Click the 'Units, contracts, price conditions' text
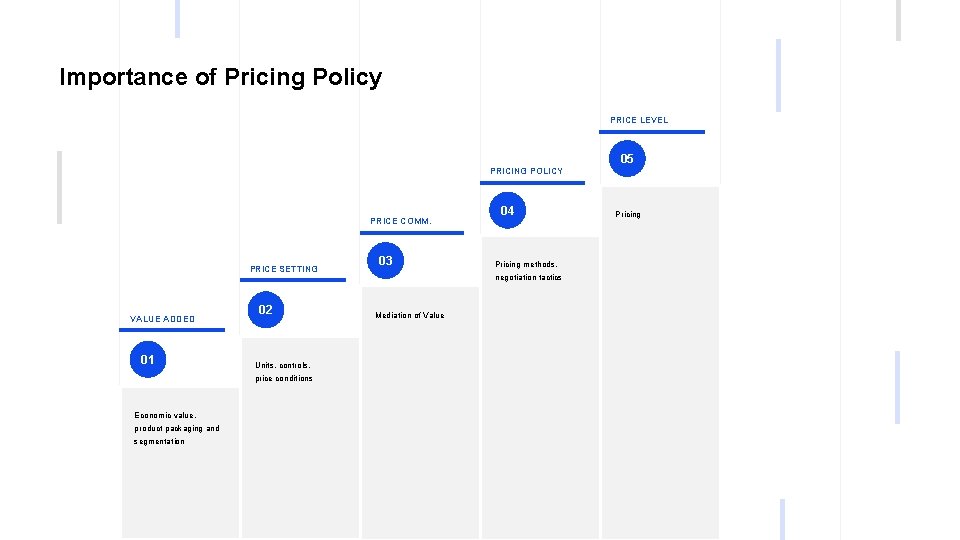 (284, 372)
